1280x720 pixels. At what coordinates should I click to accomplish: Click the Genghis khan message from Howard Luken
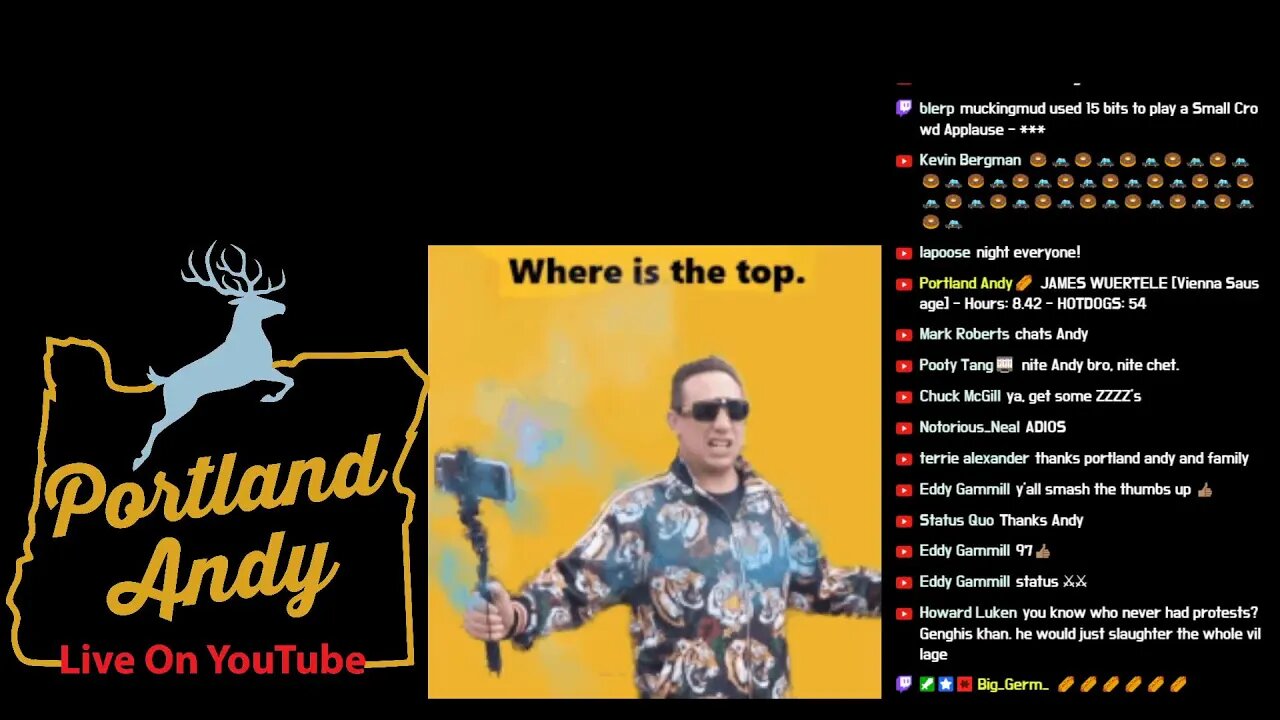(x=1089, y=633)
